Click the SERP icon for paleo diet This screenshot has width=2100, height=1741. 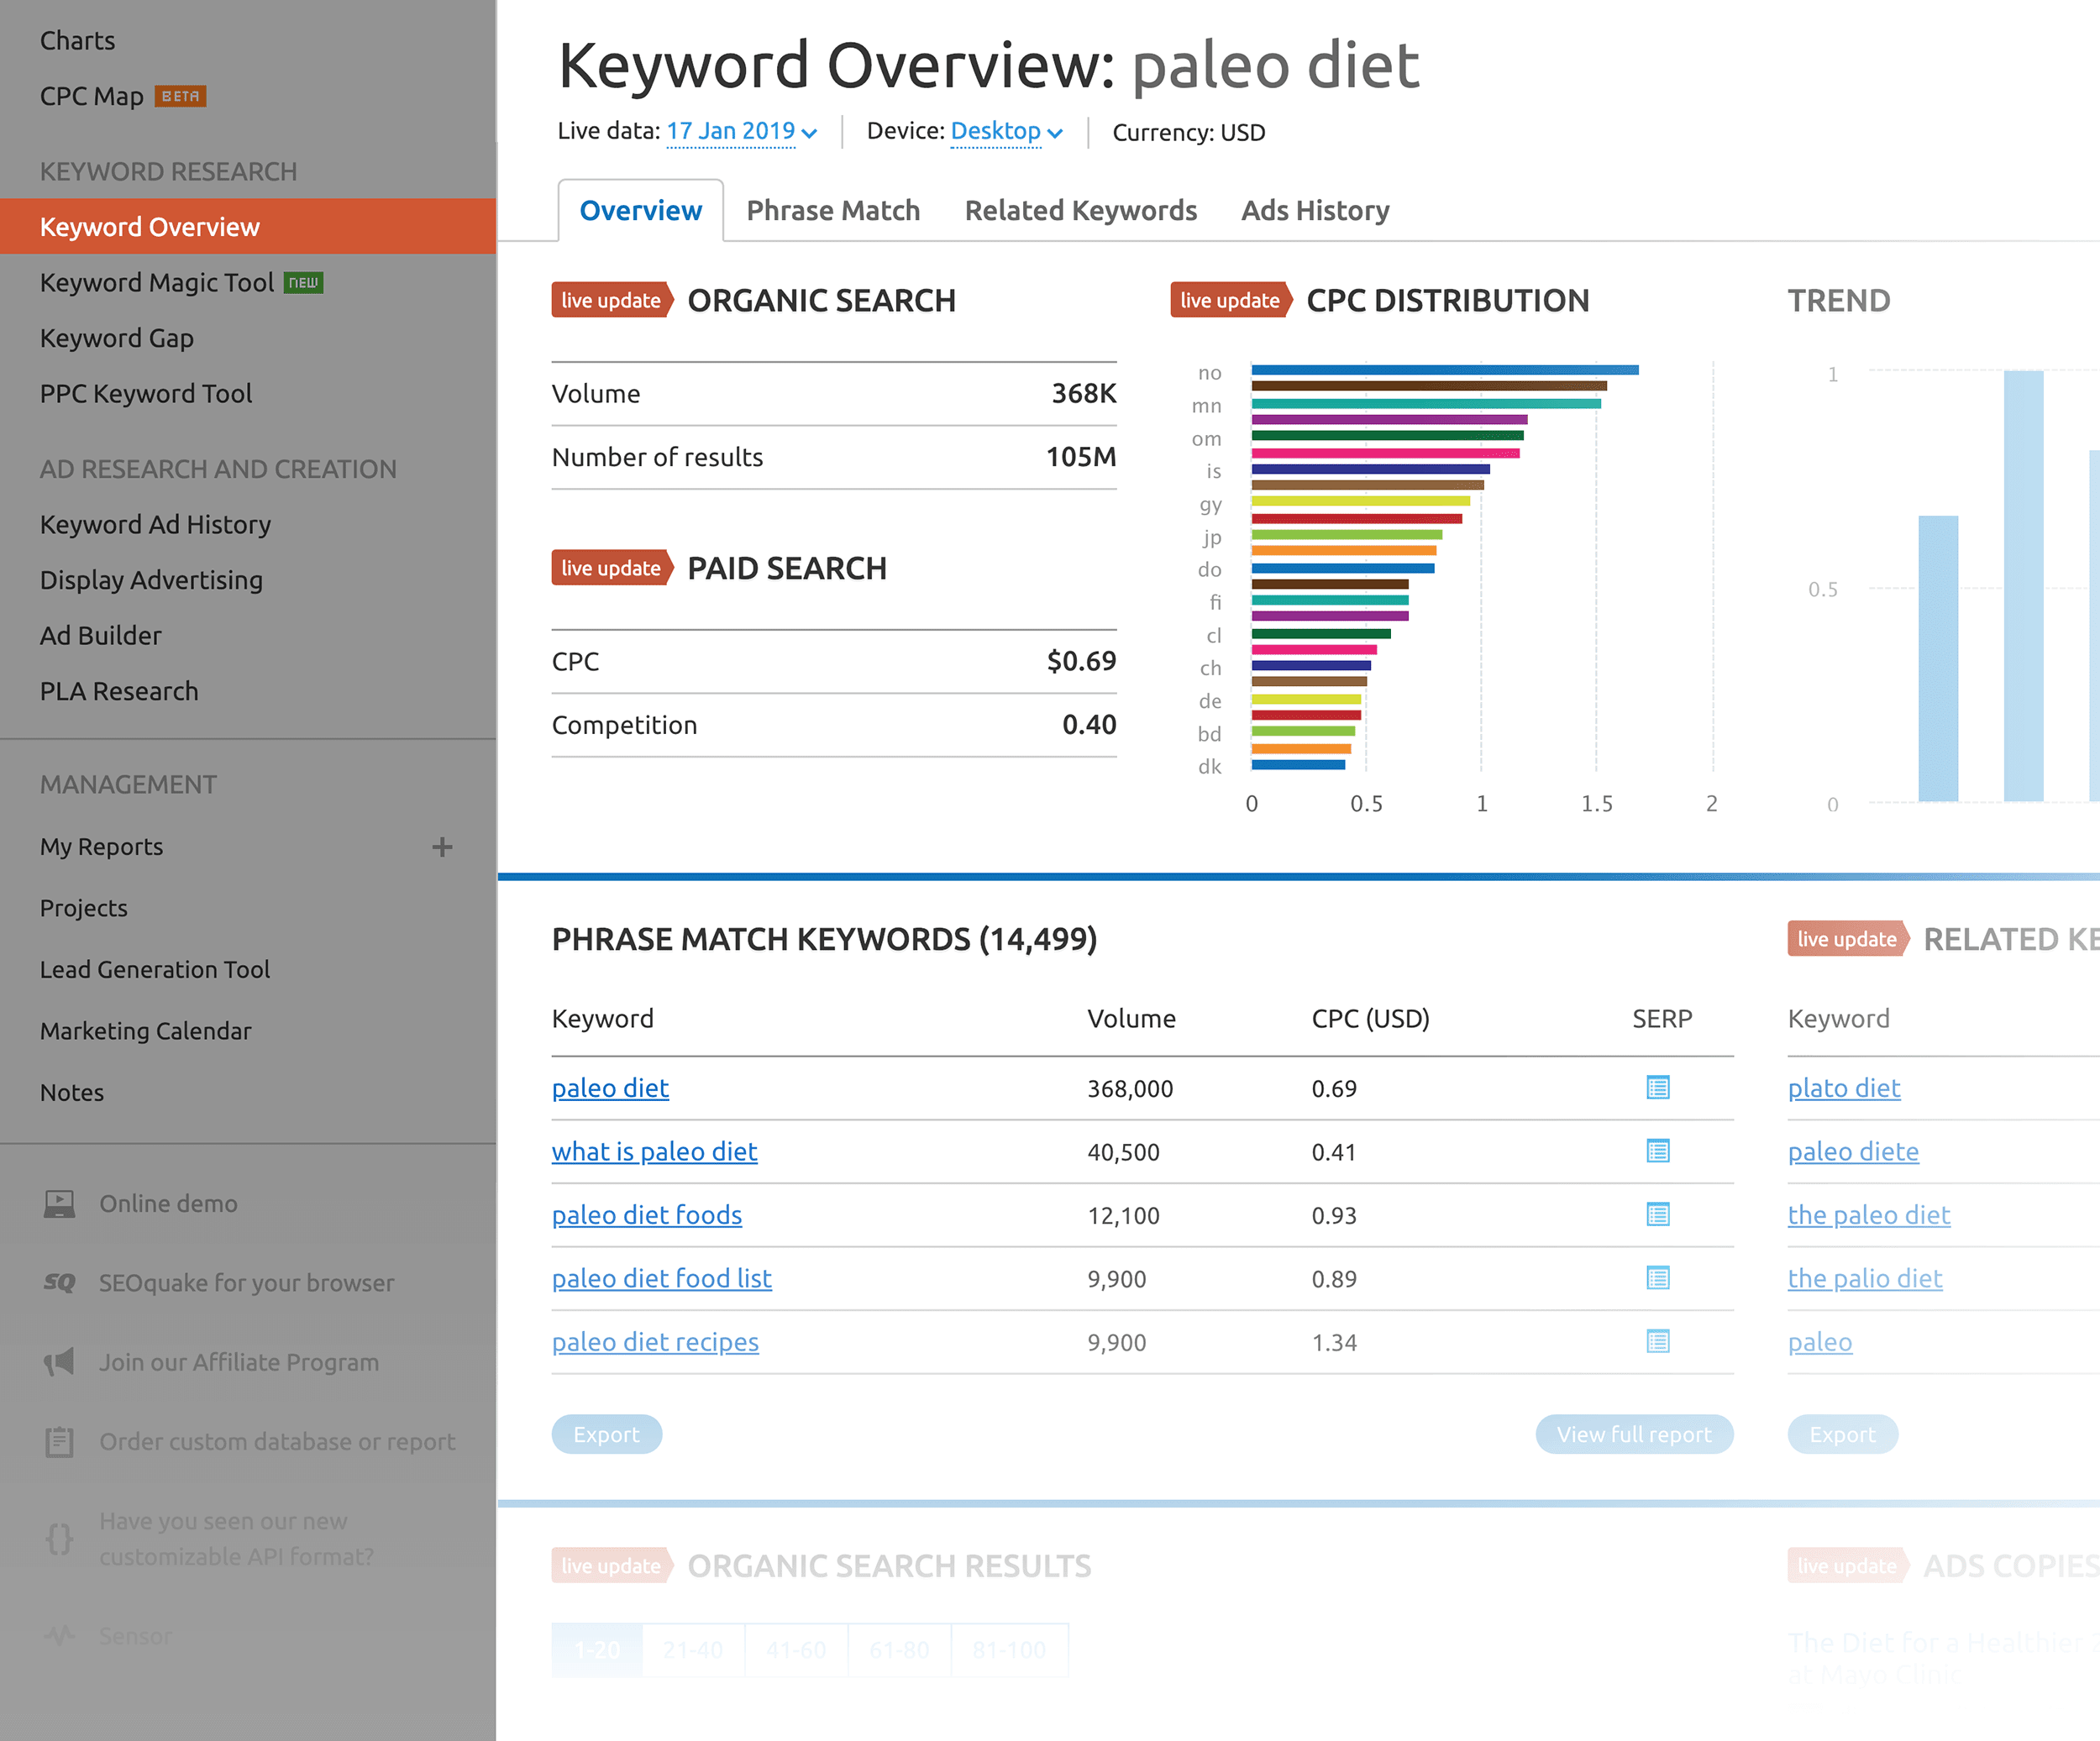[1657, 1087]
